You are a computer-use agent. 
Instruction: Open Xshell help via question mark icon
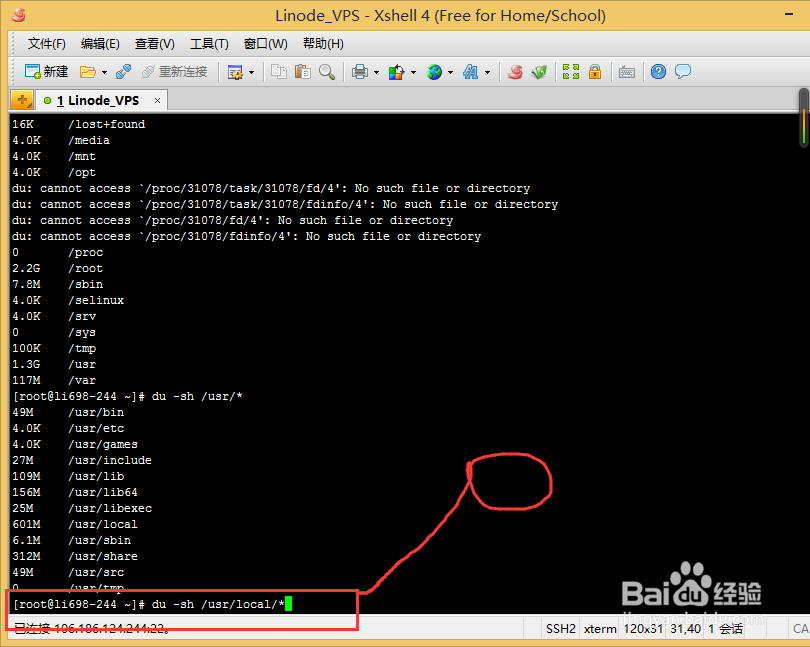[x=657, y=71]
